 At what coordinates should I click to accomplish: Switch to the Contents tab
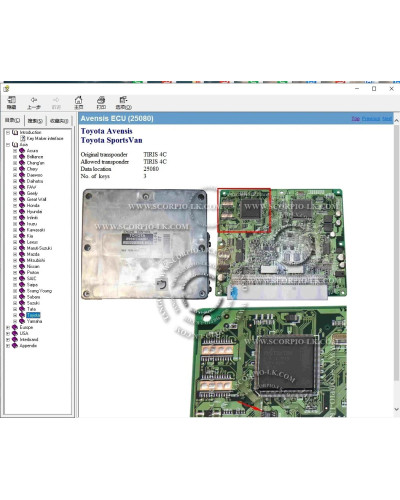[x=13, y=120]
